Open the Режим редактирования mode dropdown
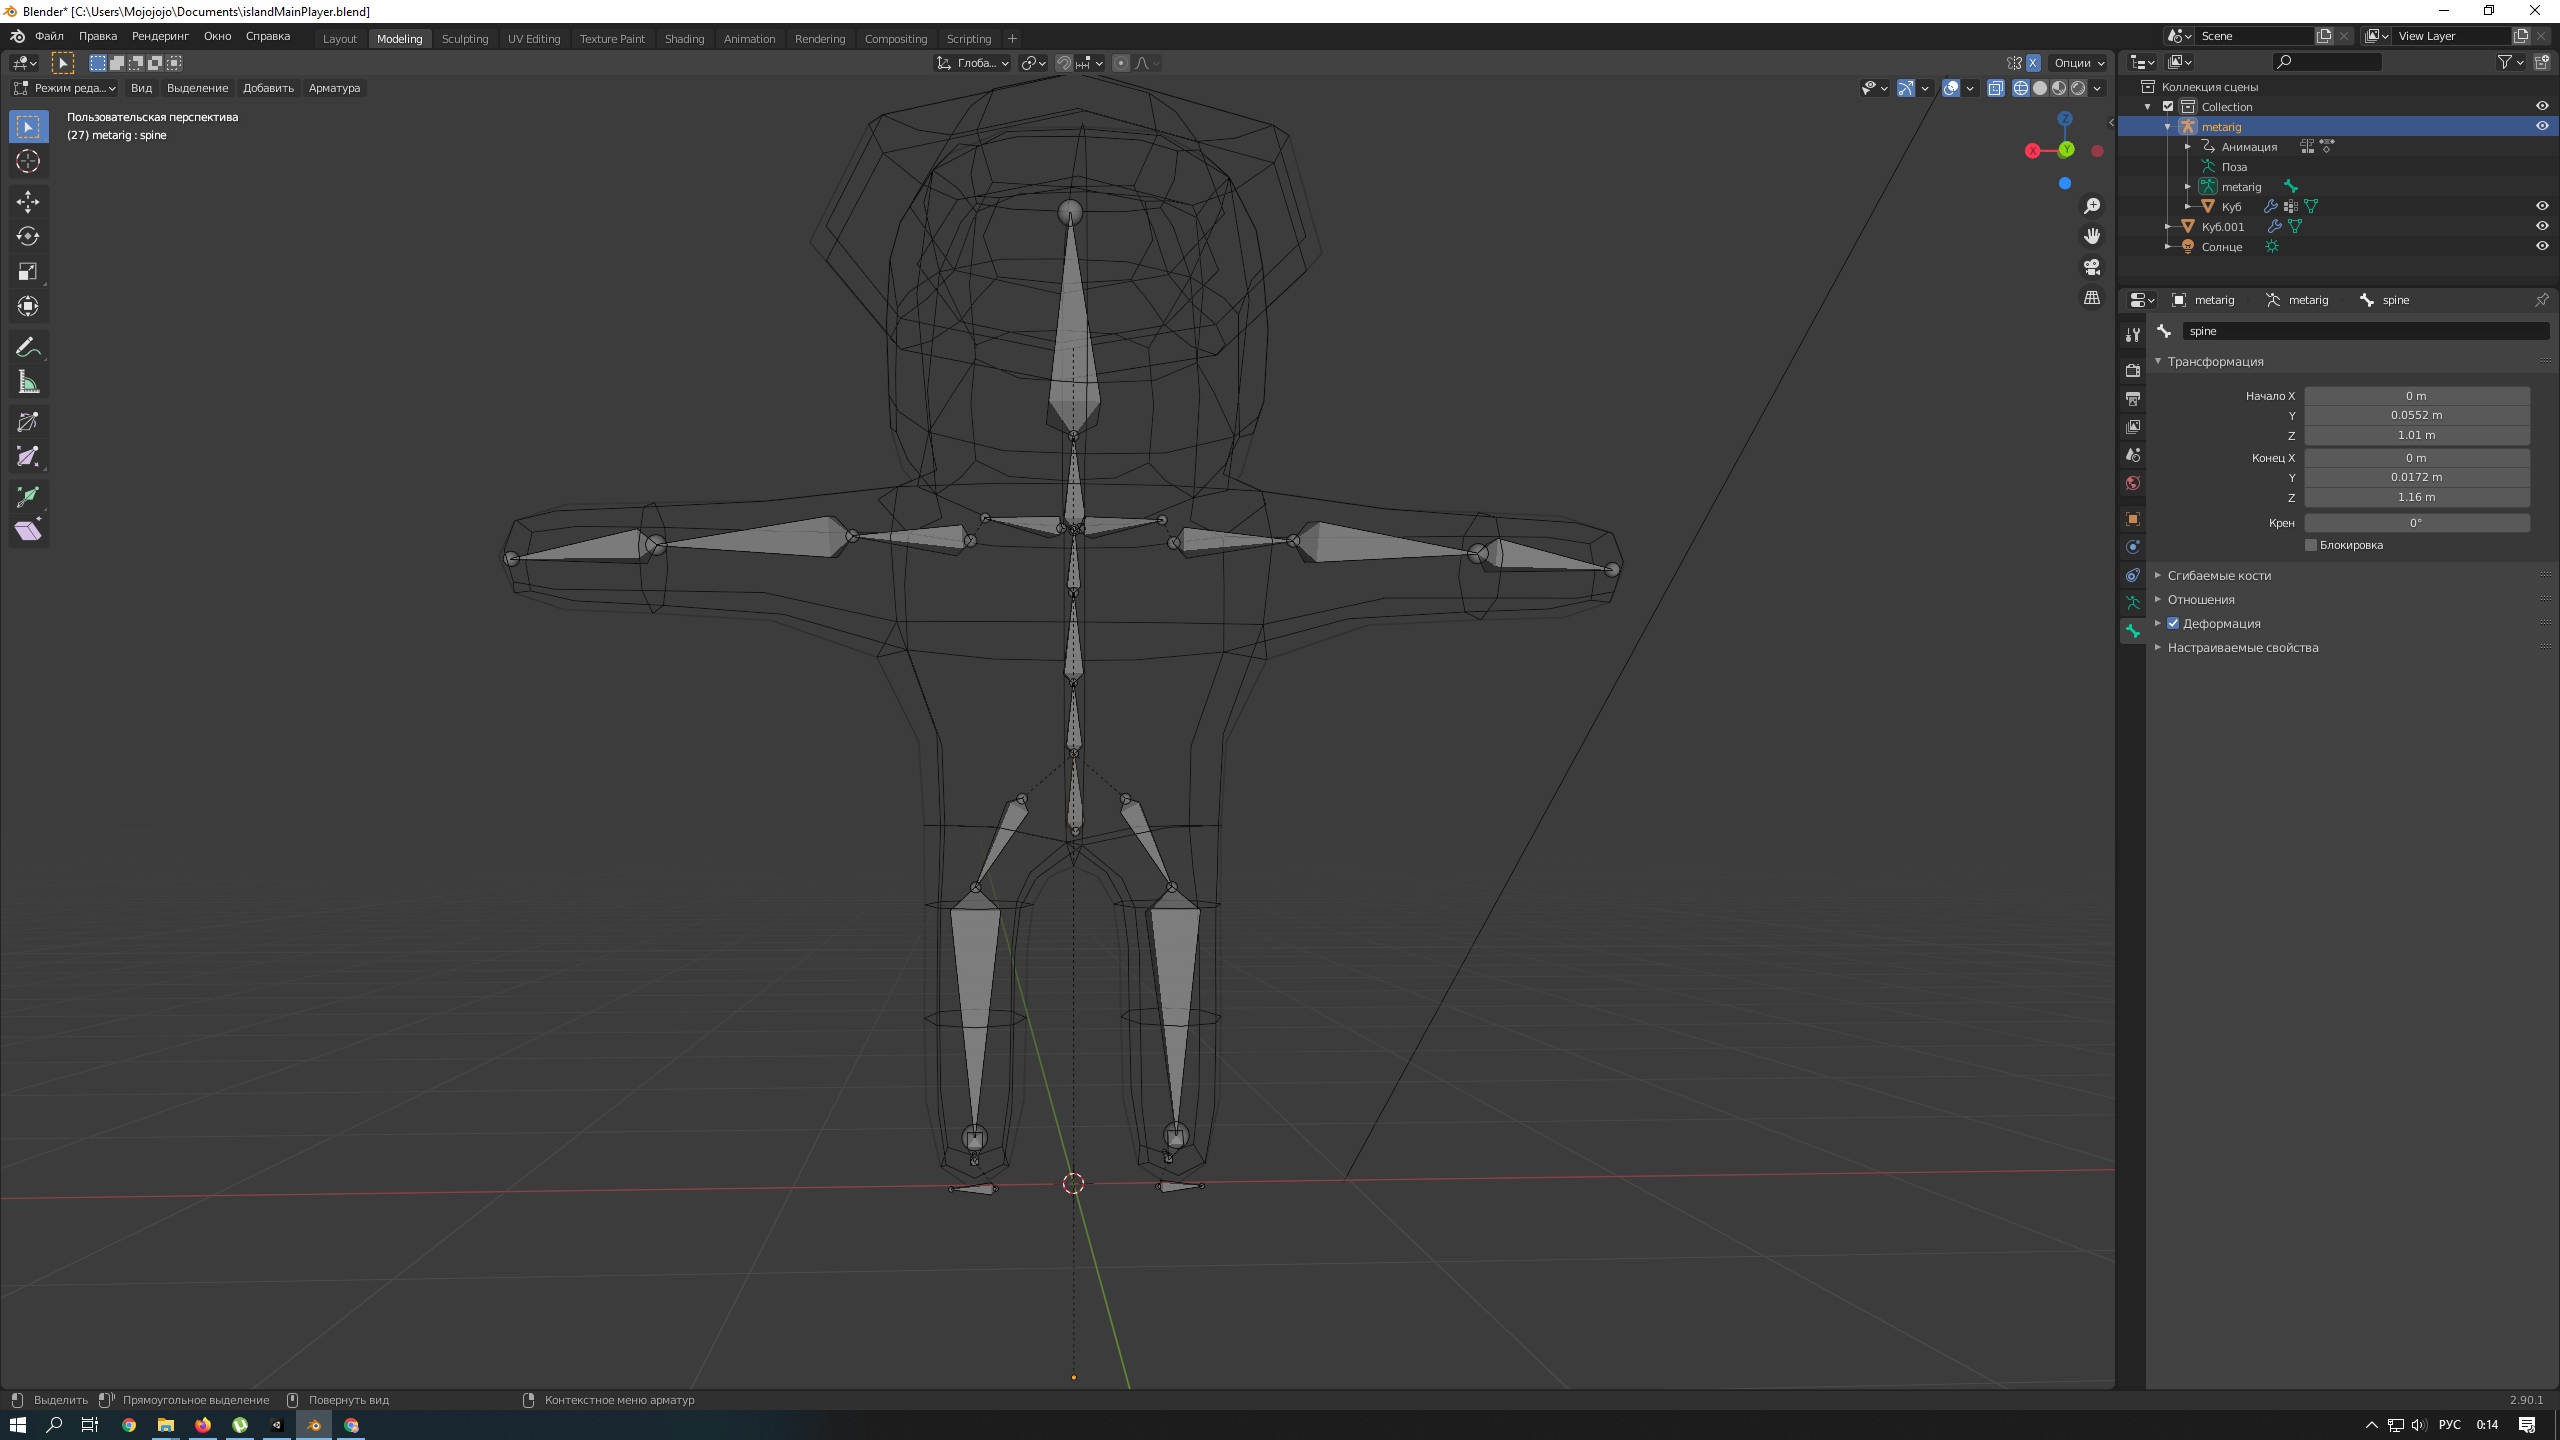 pyautogui.click(x=64, y=88)
